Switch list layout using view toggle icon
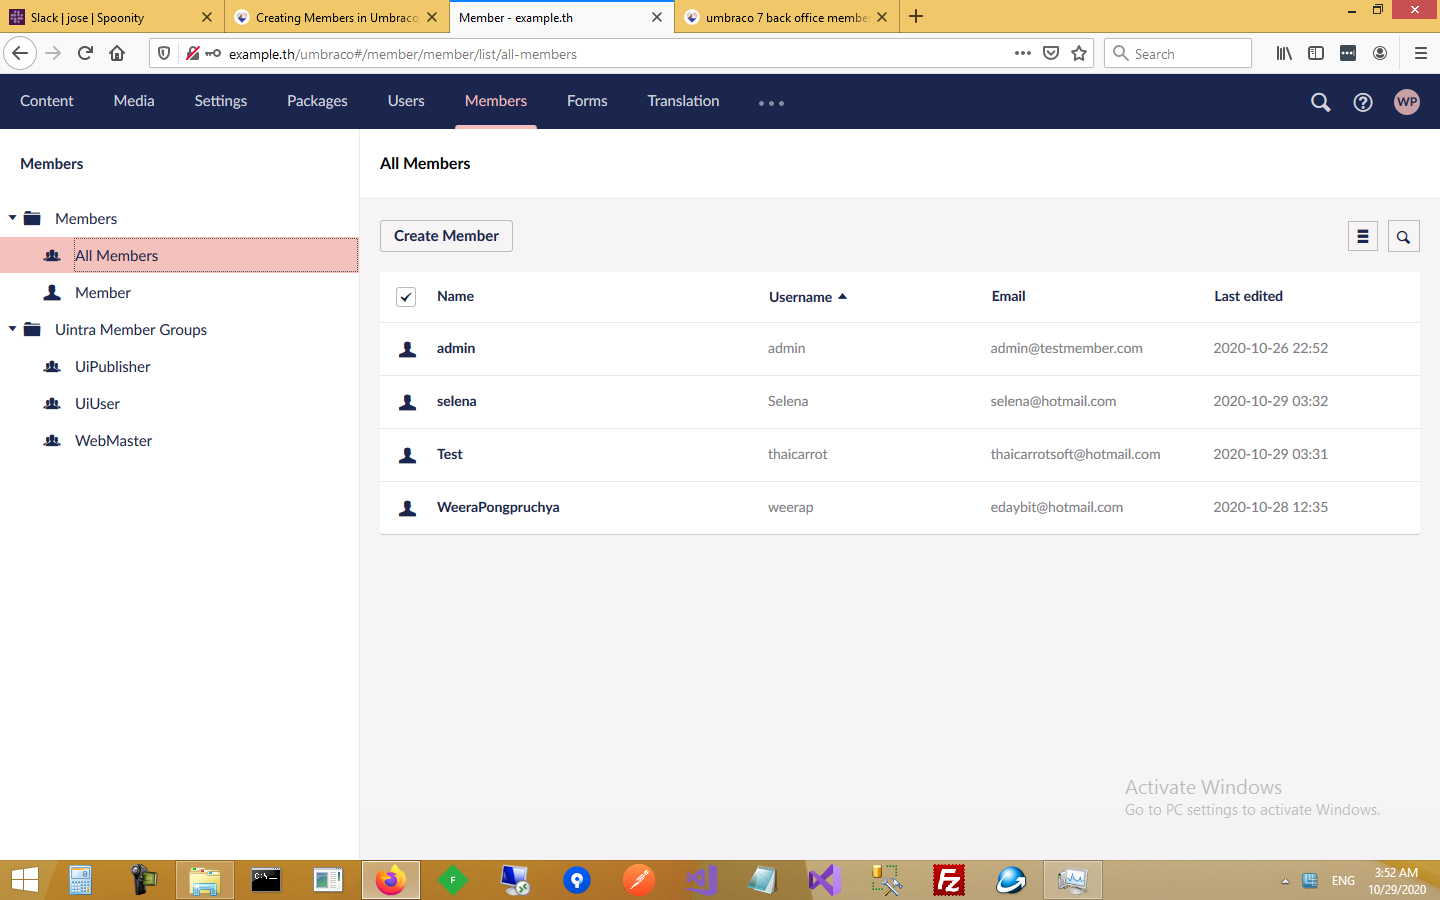The image size is (1440, 900). pos(1362,236)
